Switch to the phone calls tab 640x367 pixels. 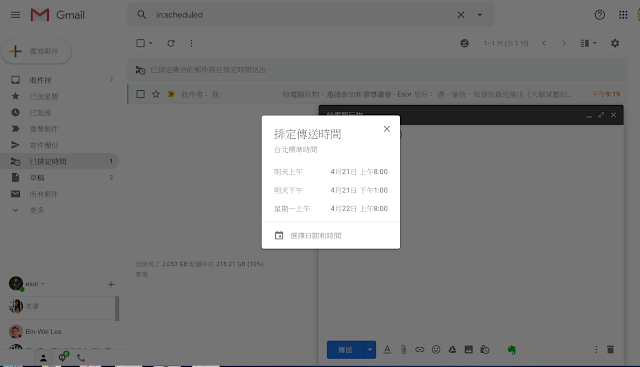click(x=81, y=358)
